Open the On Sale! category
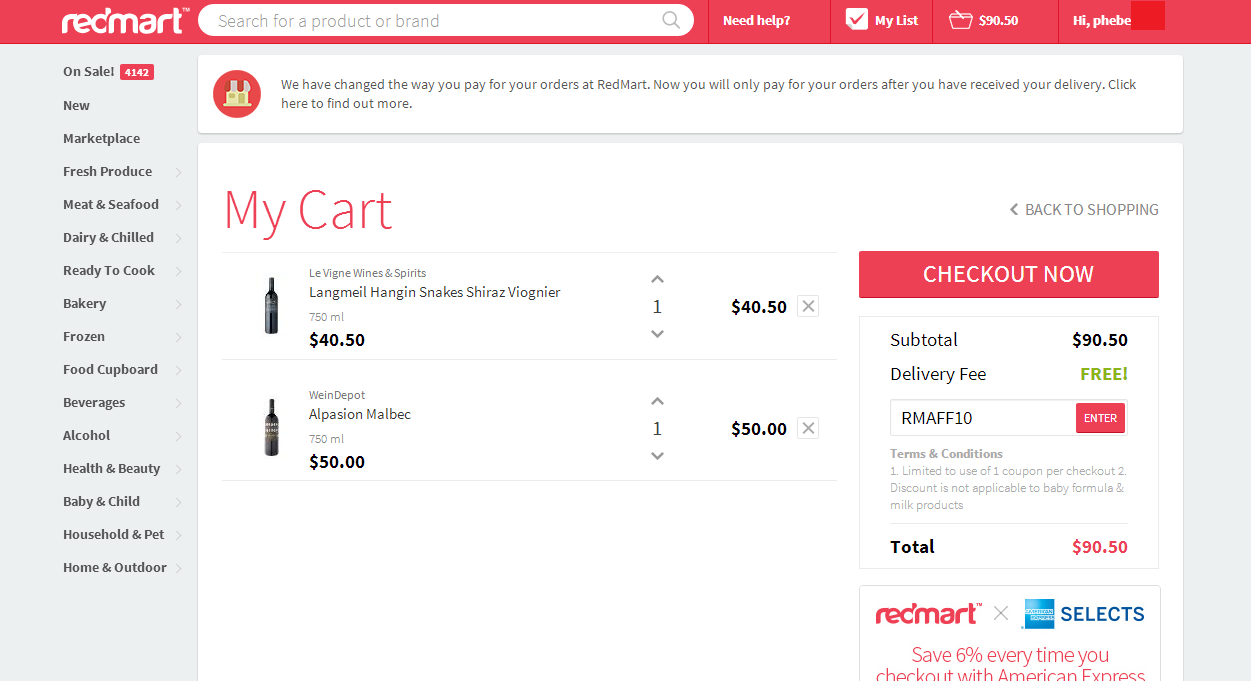The image size is (1251, 681). [89, 71]
